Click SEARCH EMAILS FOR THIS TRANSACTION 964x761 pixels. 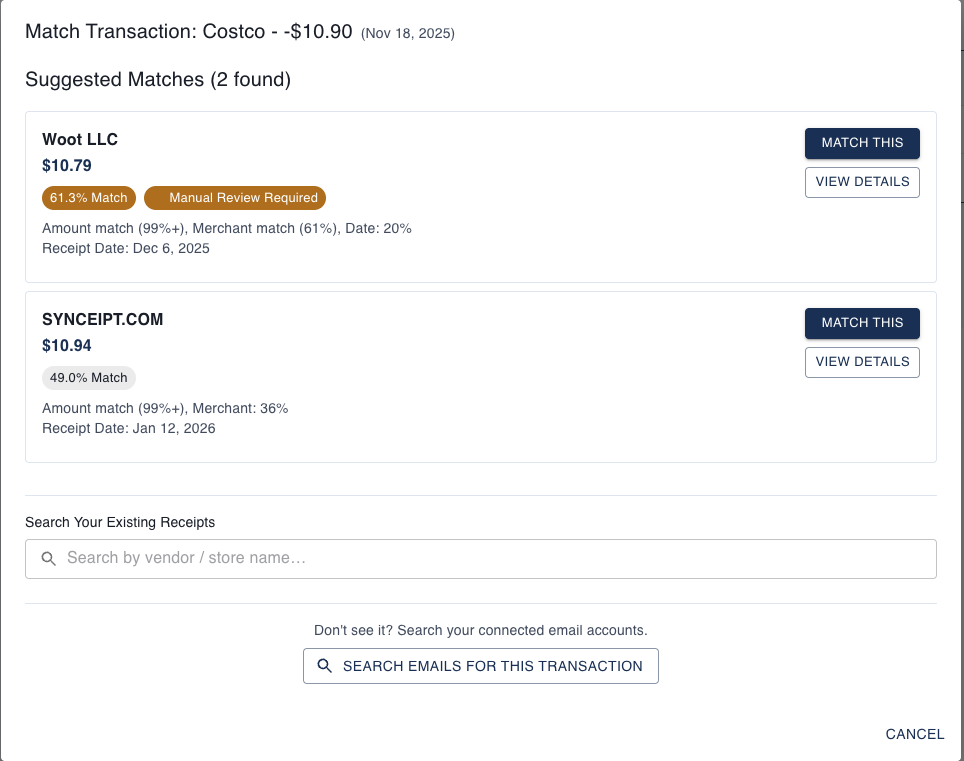[480, 665]
